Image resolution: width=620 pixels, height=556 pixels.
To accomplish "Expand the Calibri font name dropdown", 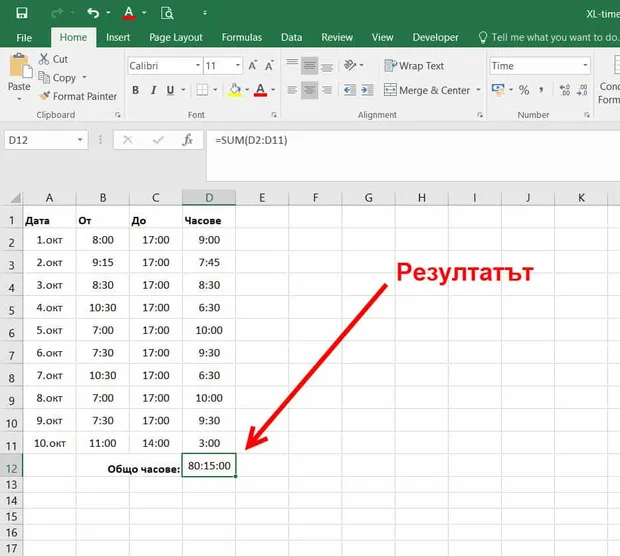I will [x=198, y=66].
